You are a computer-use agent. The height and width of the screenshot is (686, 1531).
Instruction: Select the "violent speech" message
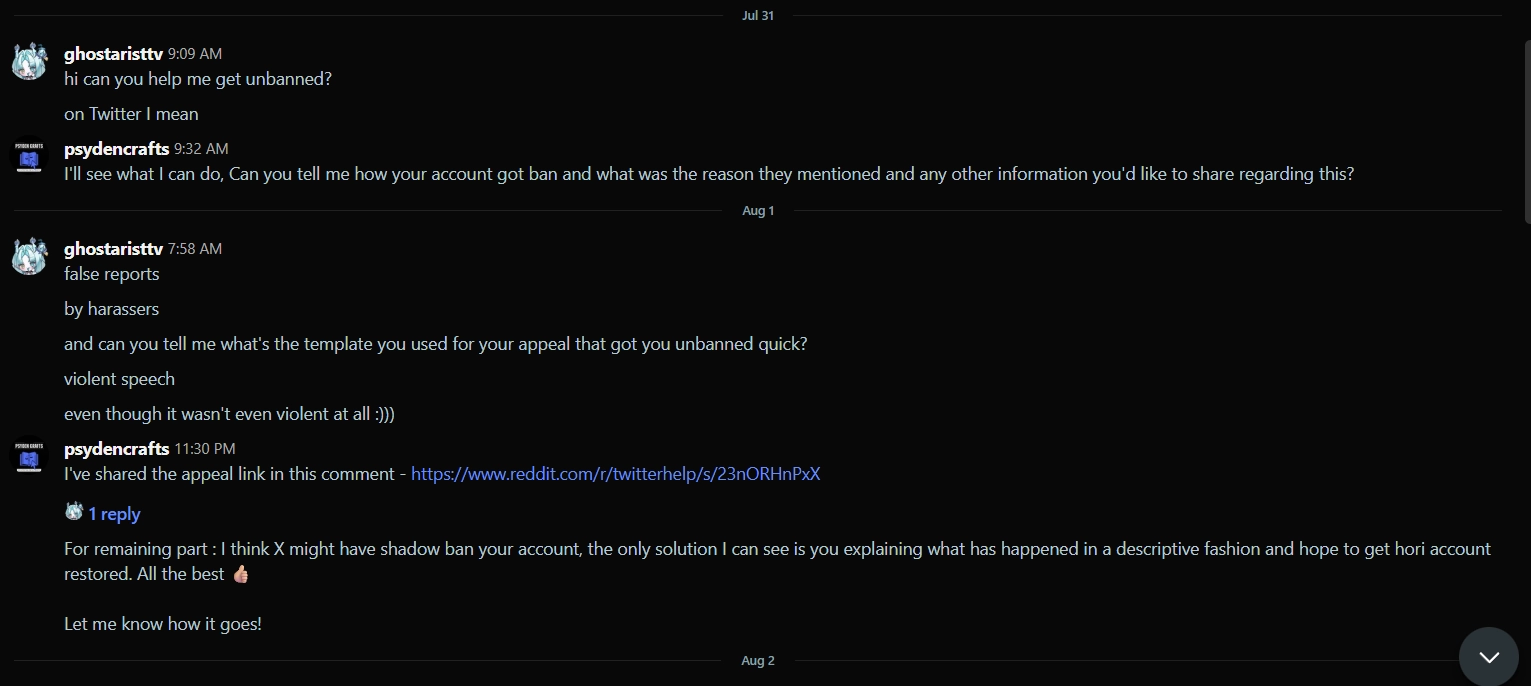coord(119,379)
